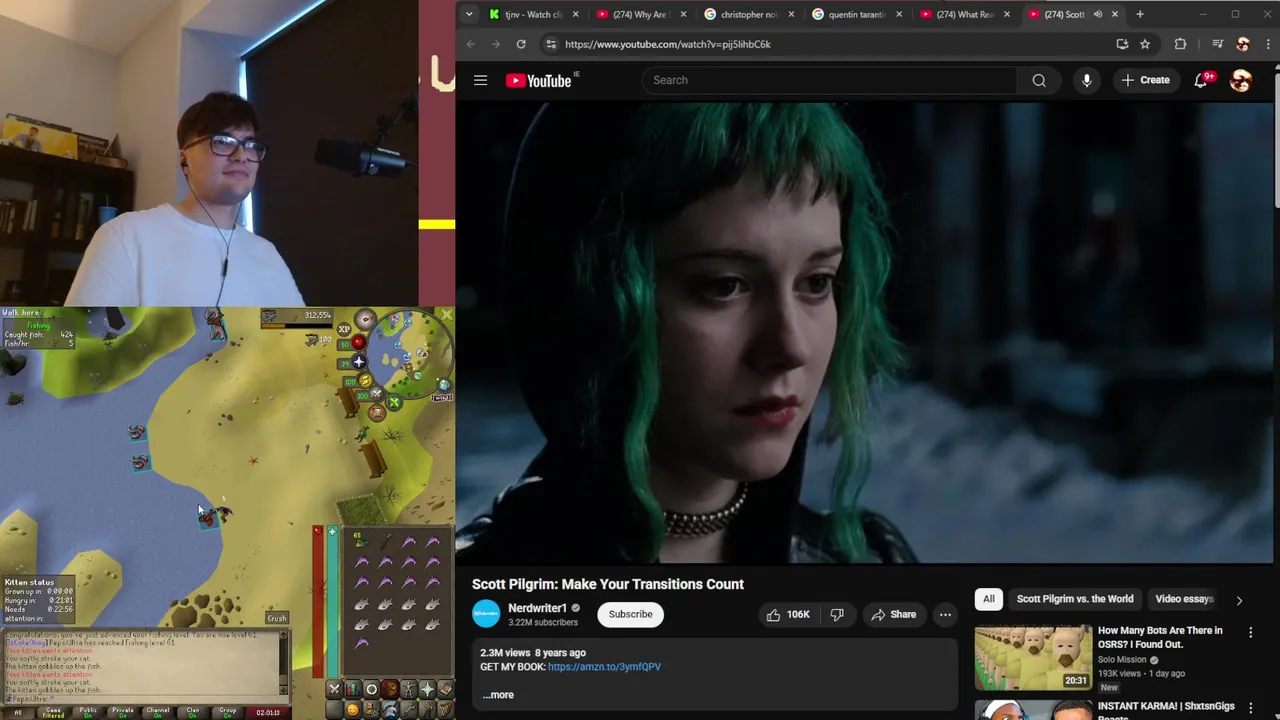
Task: Open the spellbook tab in game
Action: pyautogui.click(x=446, y=689)
